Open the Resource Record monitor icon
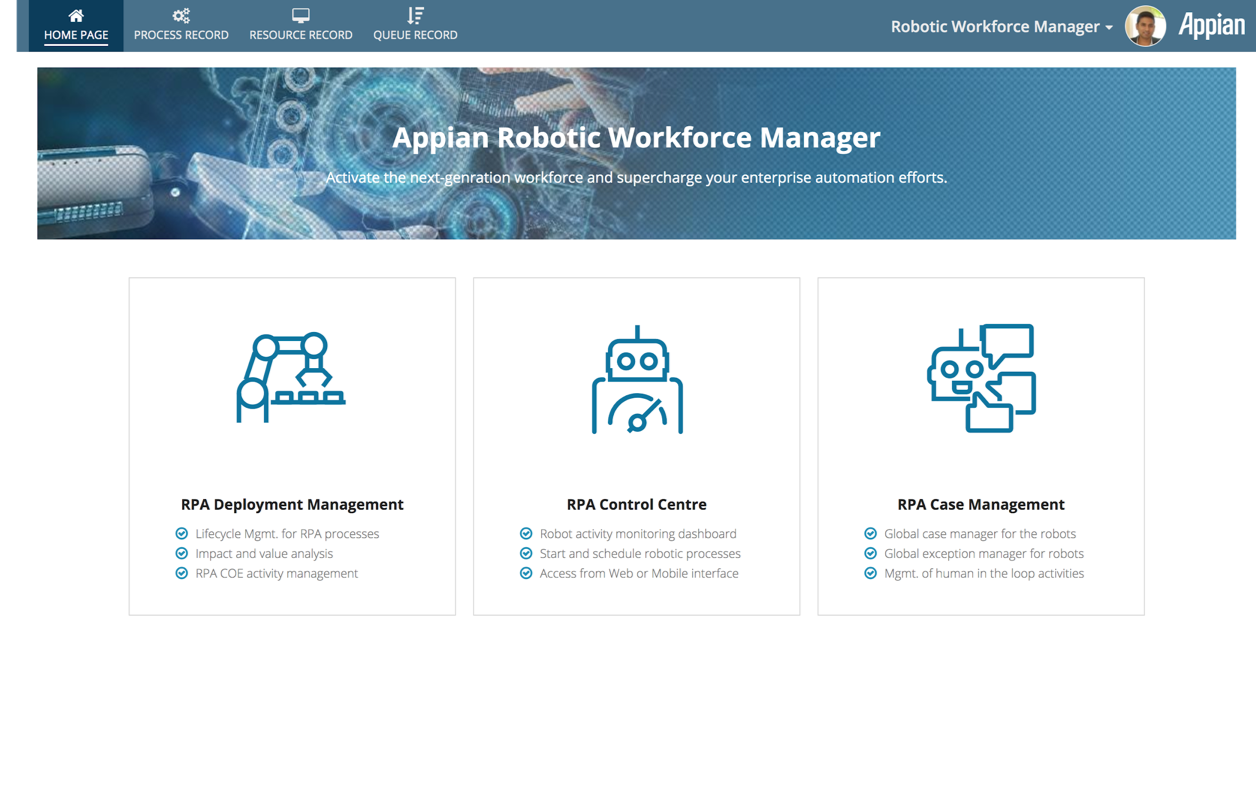1256x793 pixels. click(x=301, y=15)
